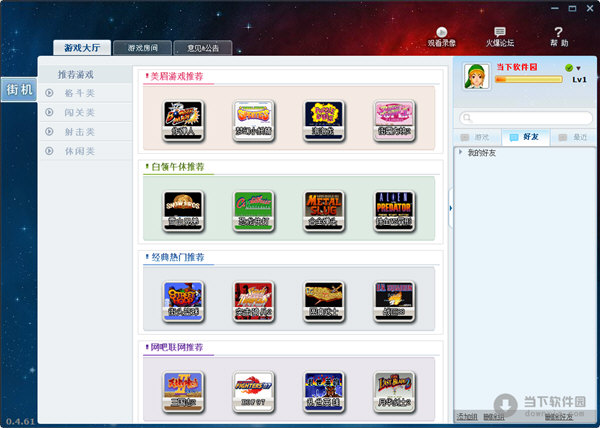Select the 好友 friends tab
Viewport: 600px width, 428px height.
[525, 137]
